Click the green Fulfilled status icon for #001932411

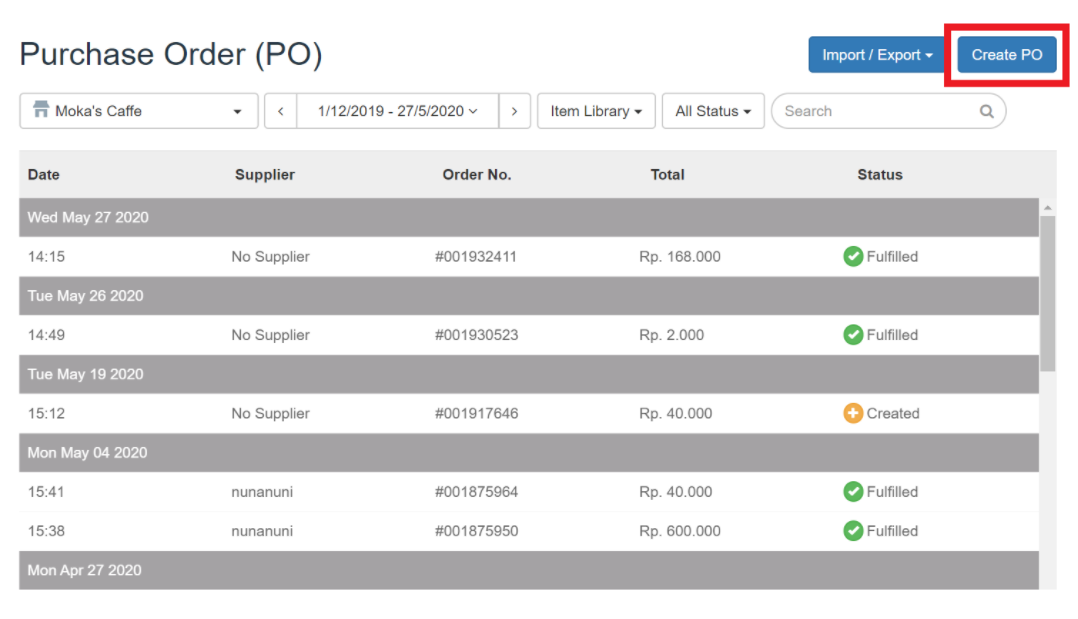(x=853, y=256)
